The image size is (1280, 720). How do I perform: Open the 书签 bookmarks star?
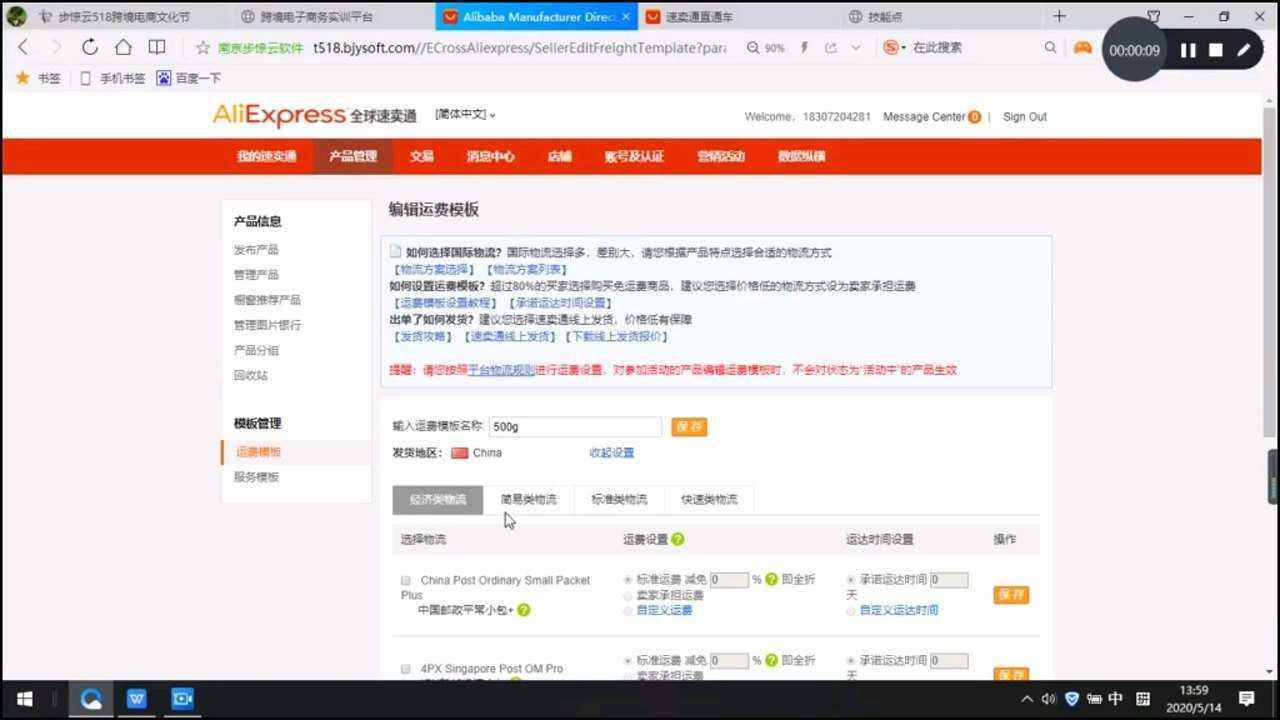click(x=38, y=78)
